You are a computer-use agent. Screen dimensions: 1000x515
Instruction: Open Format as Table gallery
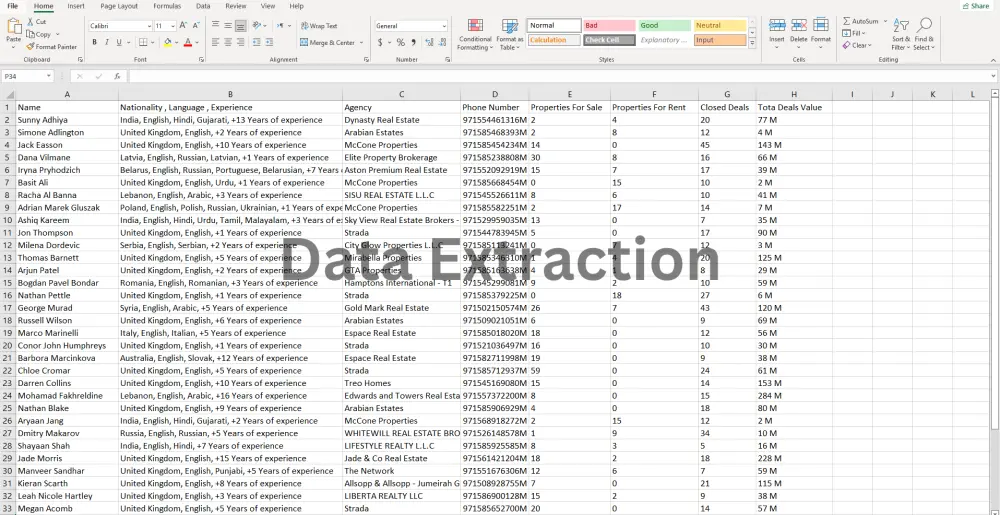pos(510,34)
